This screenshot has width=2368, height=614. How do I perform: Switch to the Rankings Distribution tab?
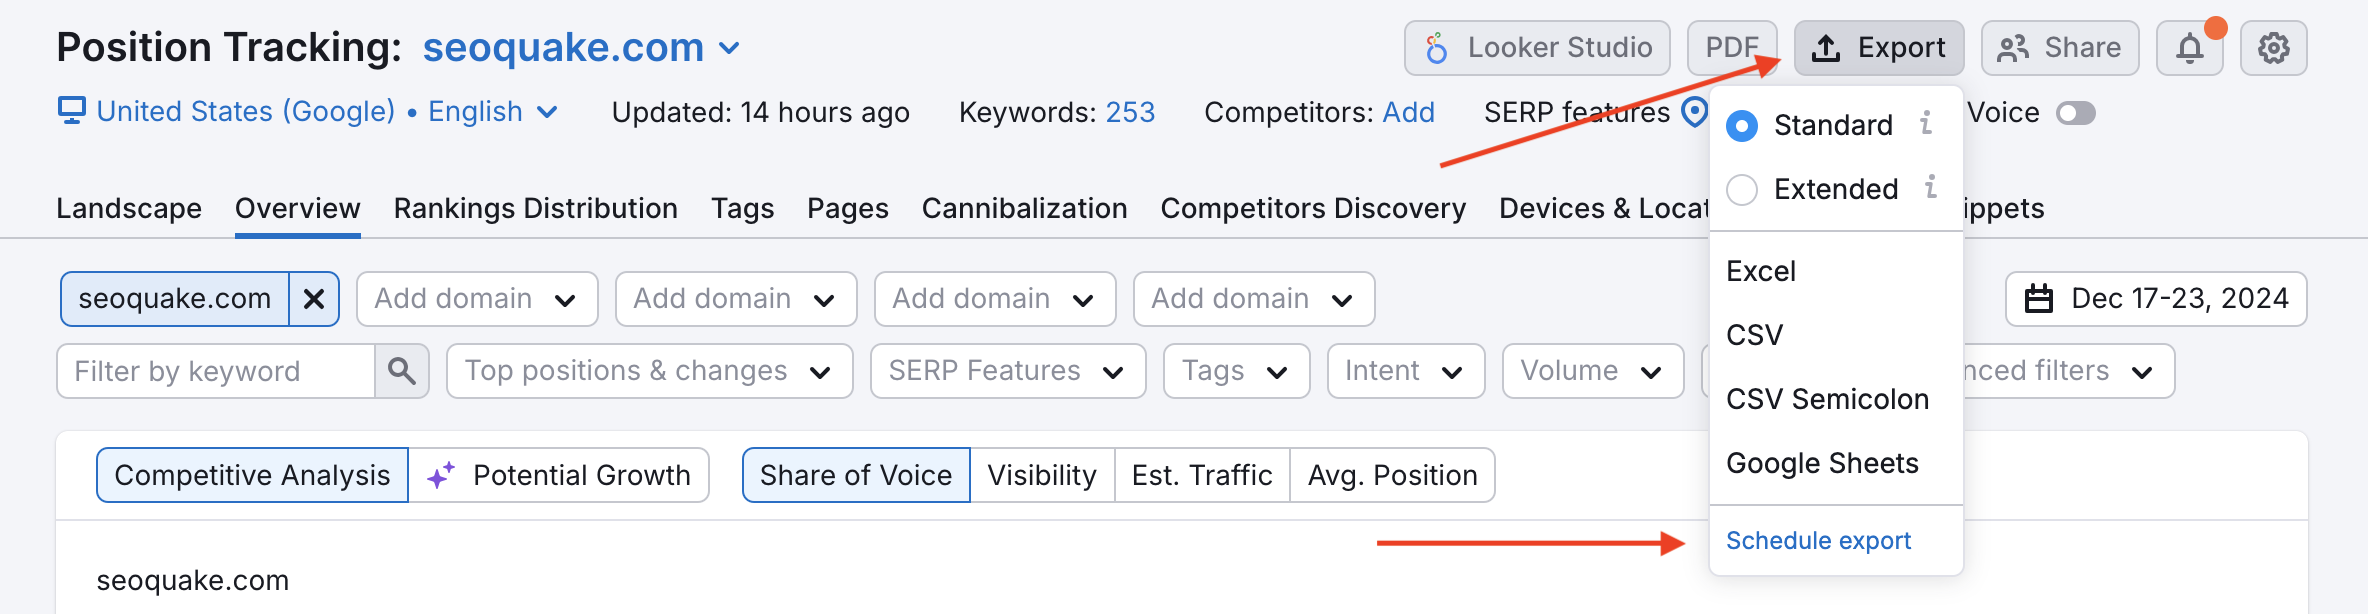point(535,208)
